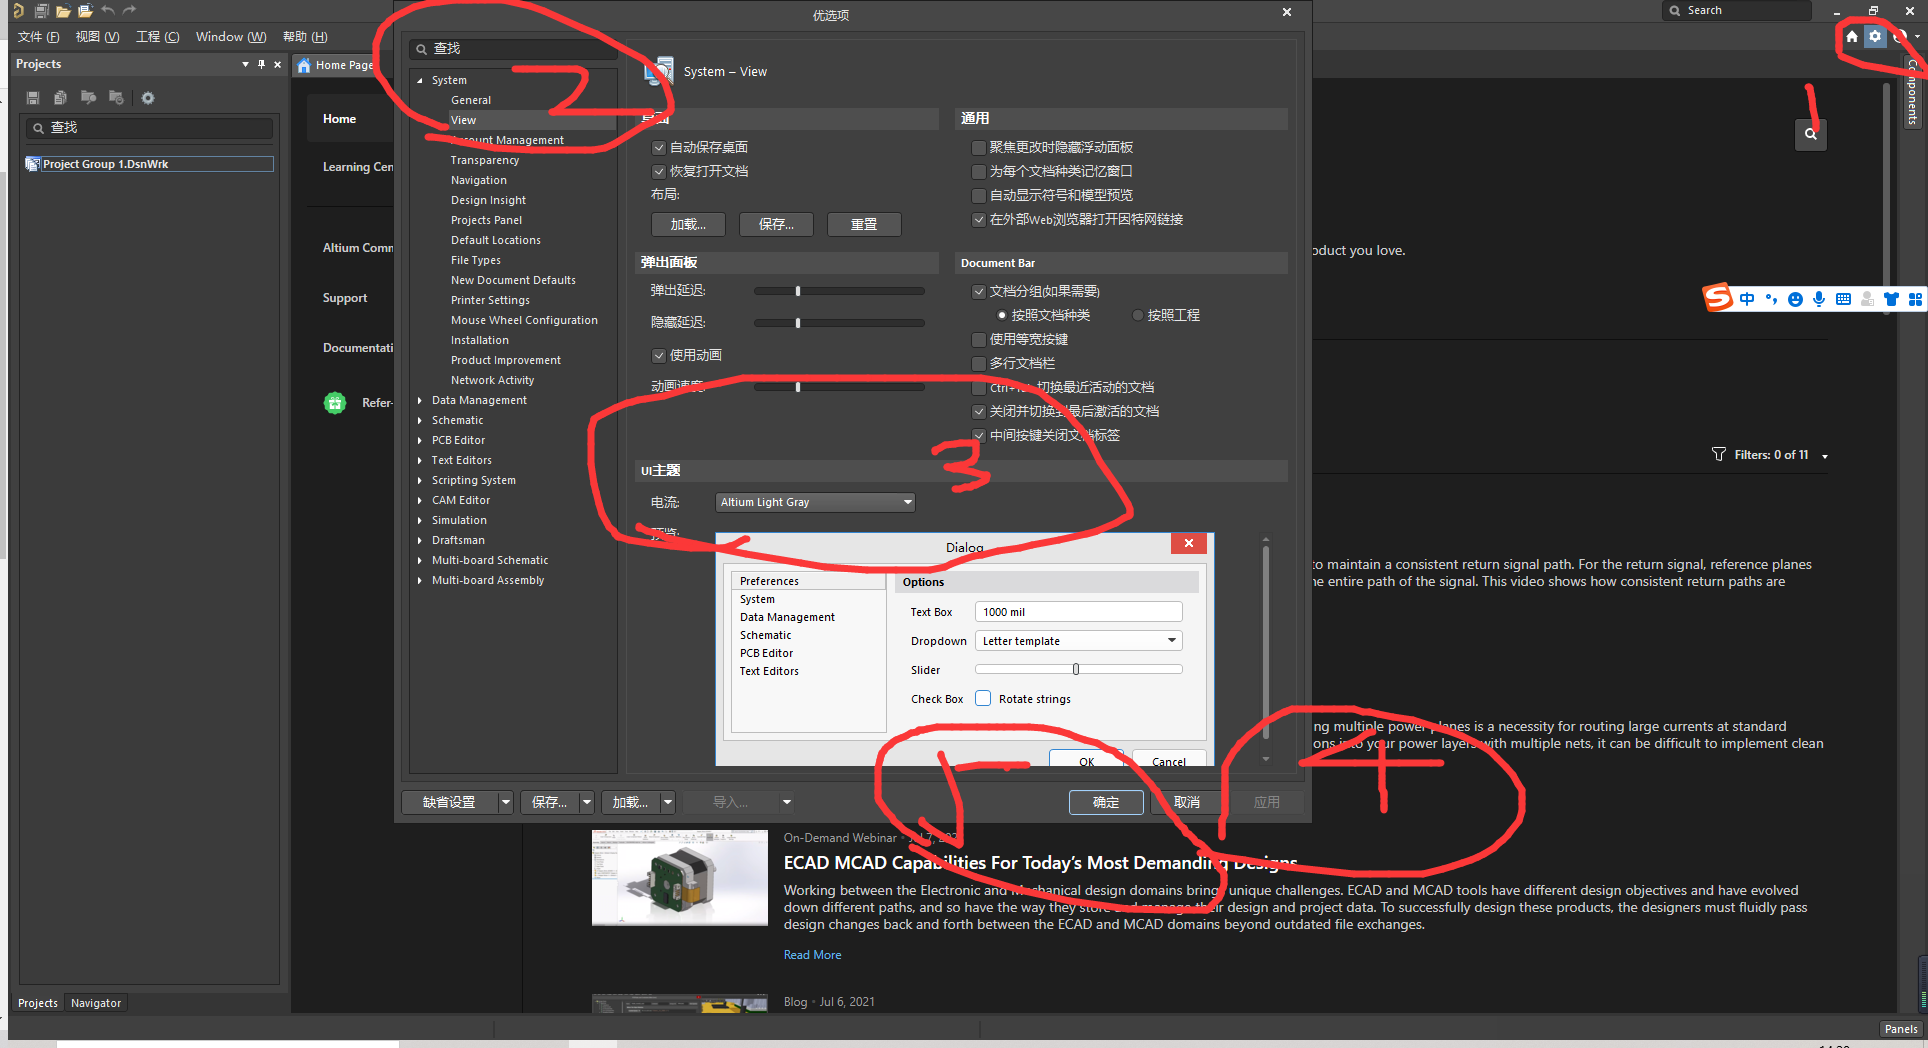The height and width of the screenshot is (1048, 1928).
Task: Enable the 自动保存桌面 checkbox
Action: (659, 147)
